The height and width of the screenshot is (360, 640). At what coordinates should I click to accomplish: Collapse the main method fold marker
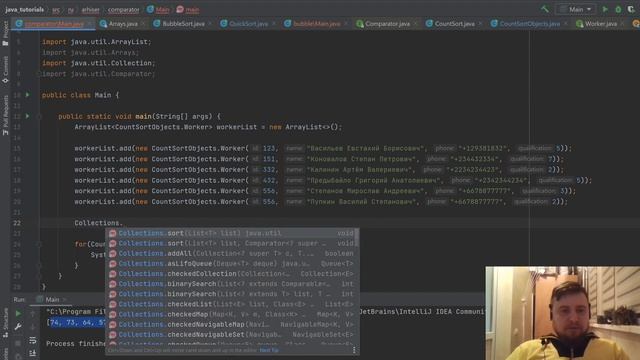40,116
